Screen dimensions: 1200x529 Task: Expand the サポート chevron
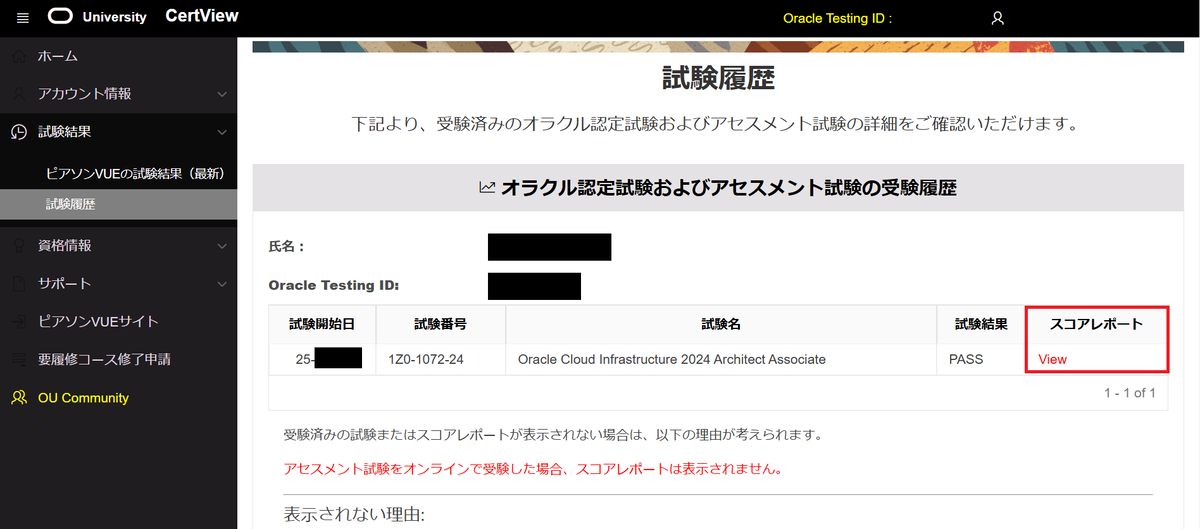point(221,283)
